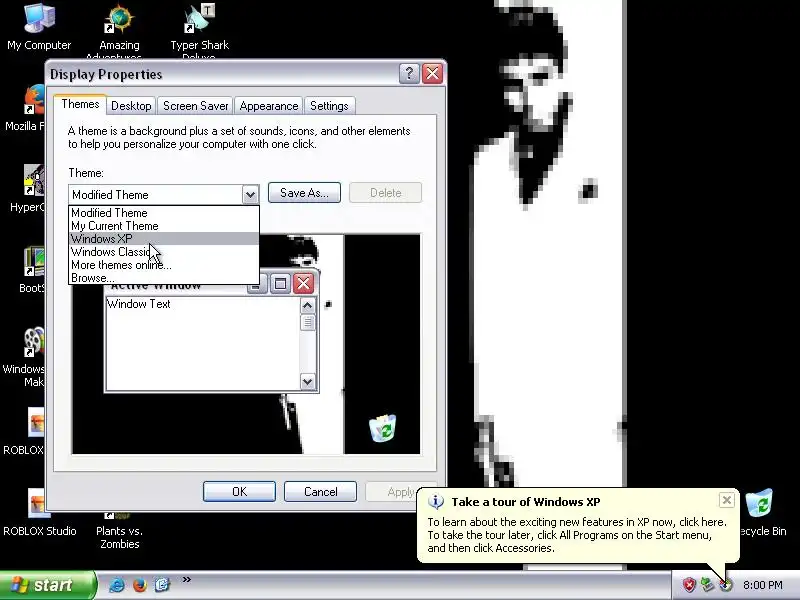Click preview window scrollbar down arrow
Image resolution: width=800 pixels, height=600 pixels.
(x=308, y=381)
